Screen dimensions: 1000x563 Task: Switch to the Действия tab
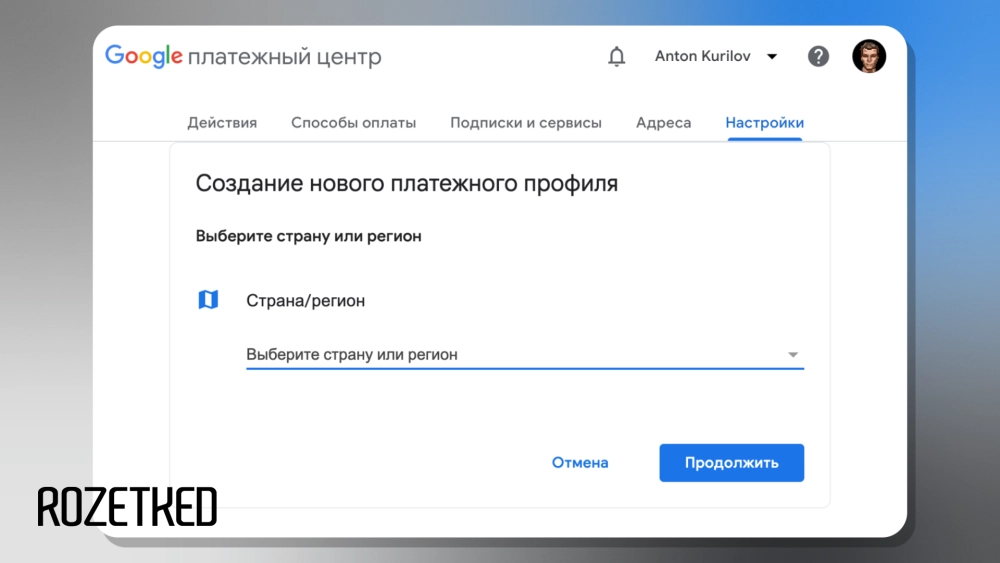coord(222,123)
